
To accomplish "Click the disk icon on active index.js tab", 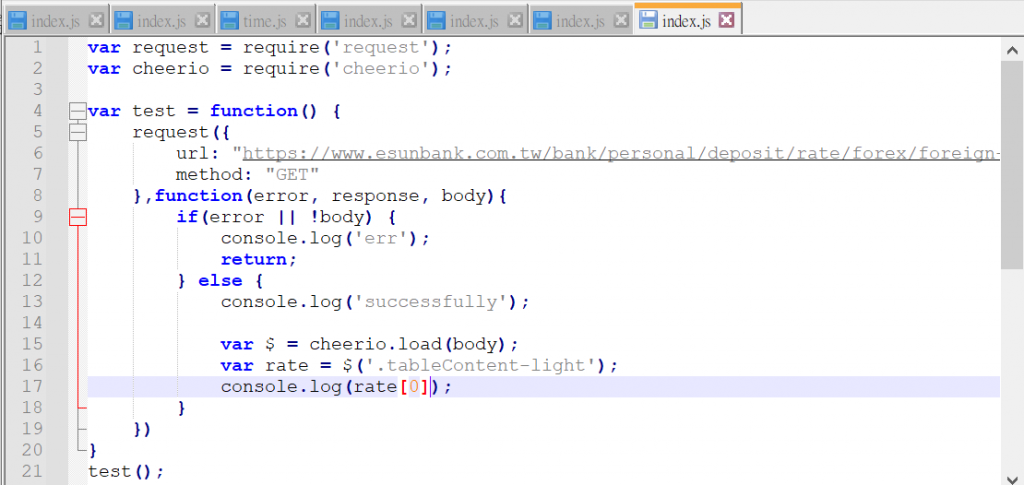I will coord(648,20).
